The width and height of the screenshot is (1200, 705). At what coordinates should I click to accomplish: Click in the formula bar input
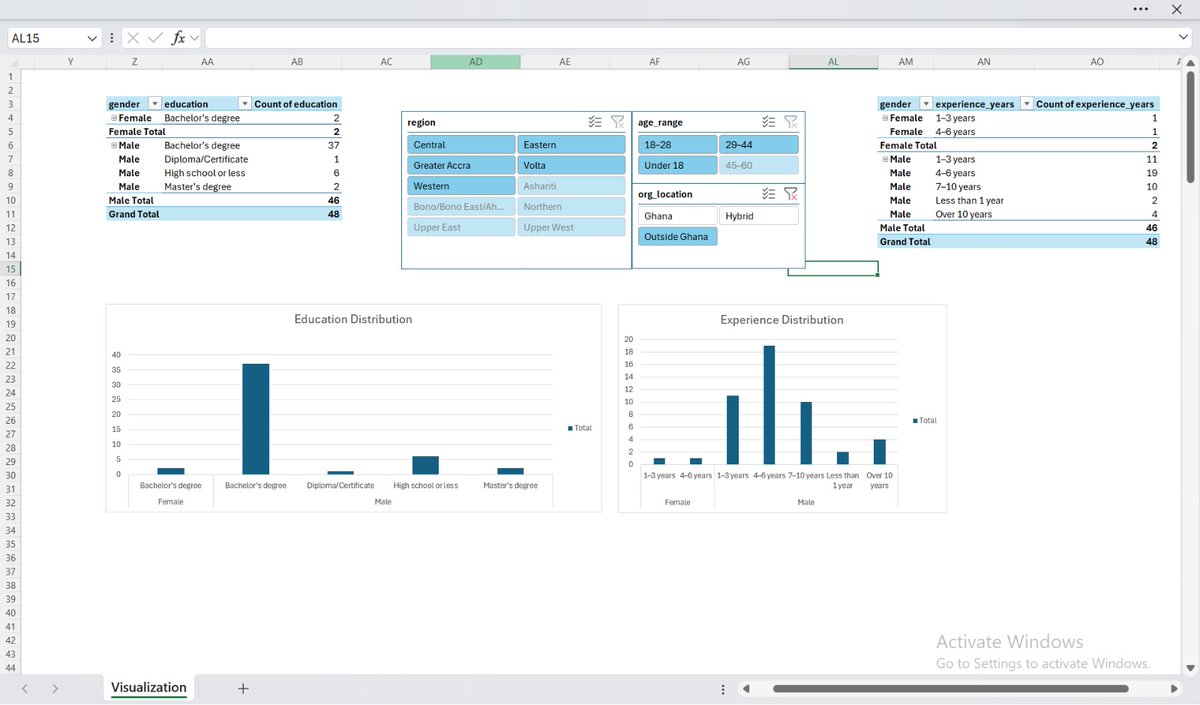[x=690, y=38]
